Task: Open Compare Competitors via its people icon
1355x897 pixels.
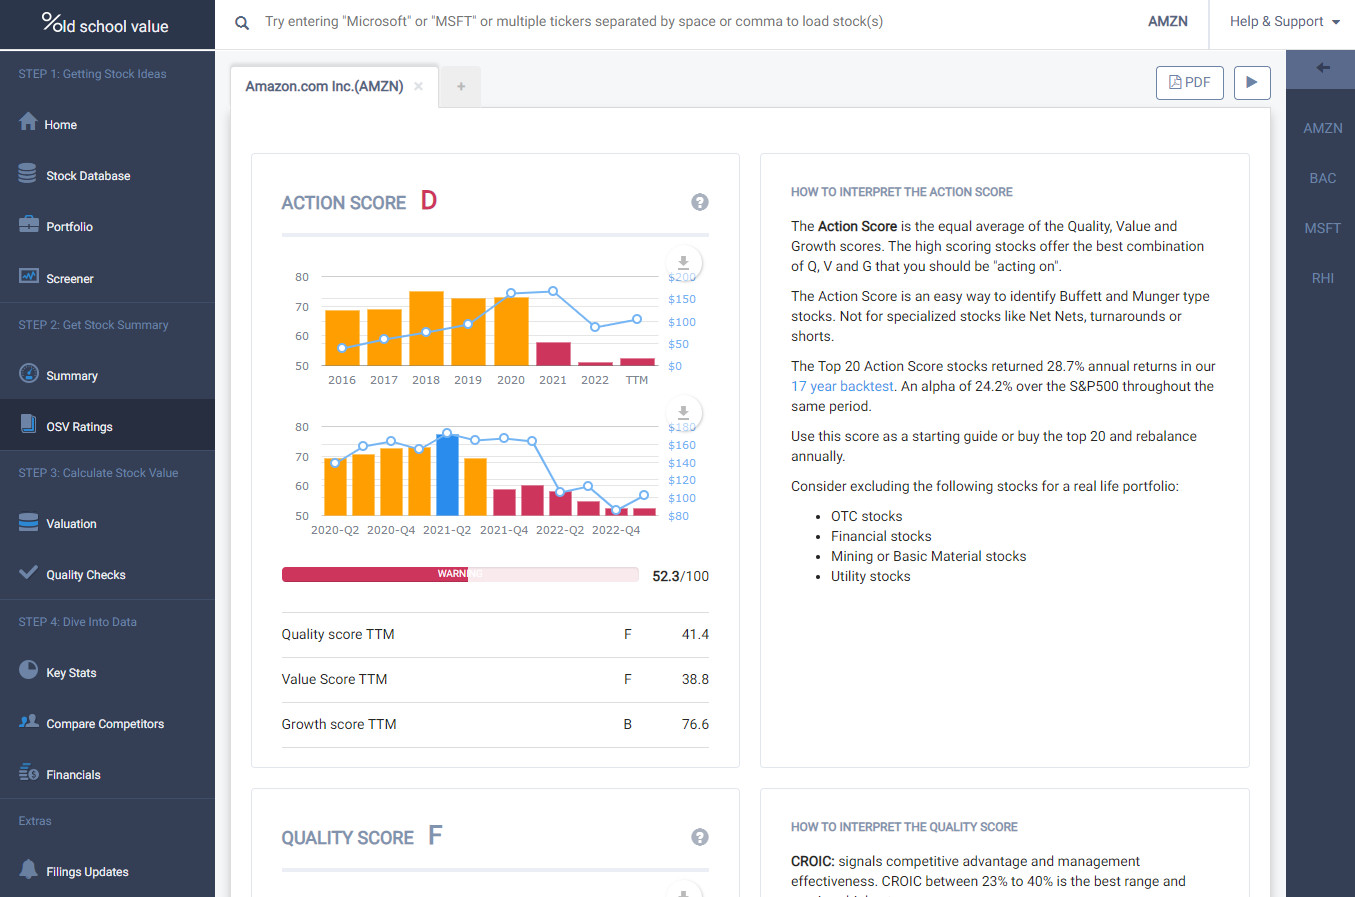Action: point(28,721)
